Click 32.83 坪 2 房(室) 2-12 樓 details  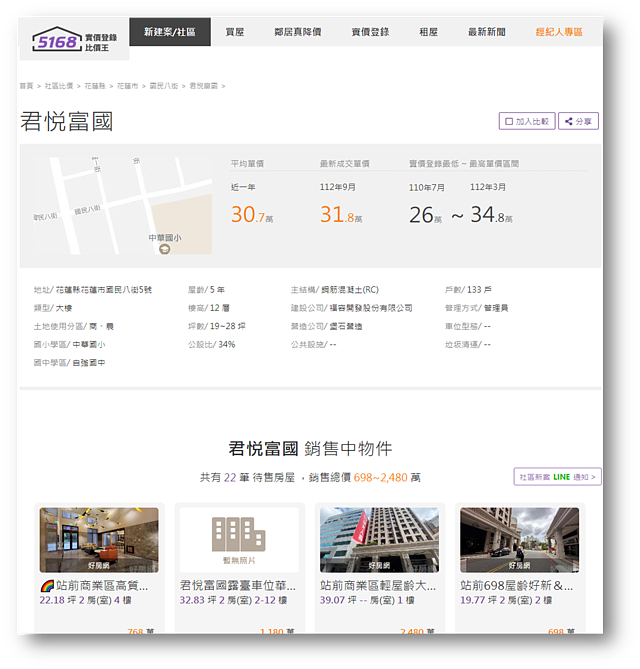point(233,600)
